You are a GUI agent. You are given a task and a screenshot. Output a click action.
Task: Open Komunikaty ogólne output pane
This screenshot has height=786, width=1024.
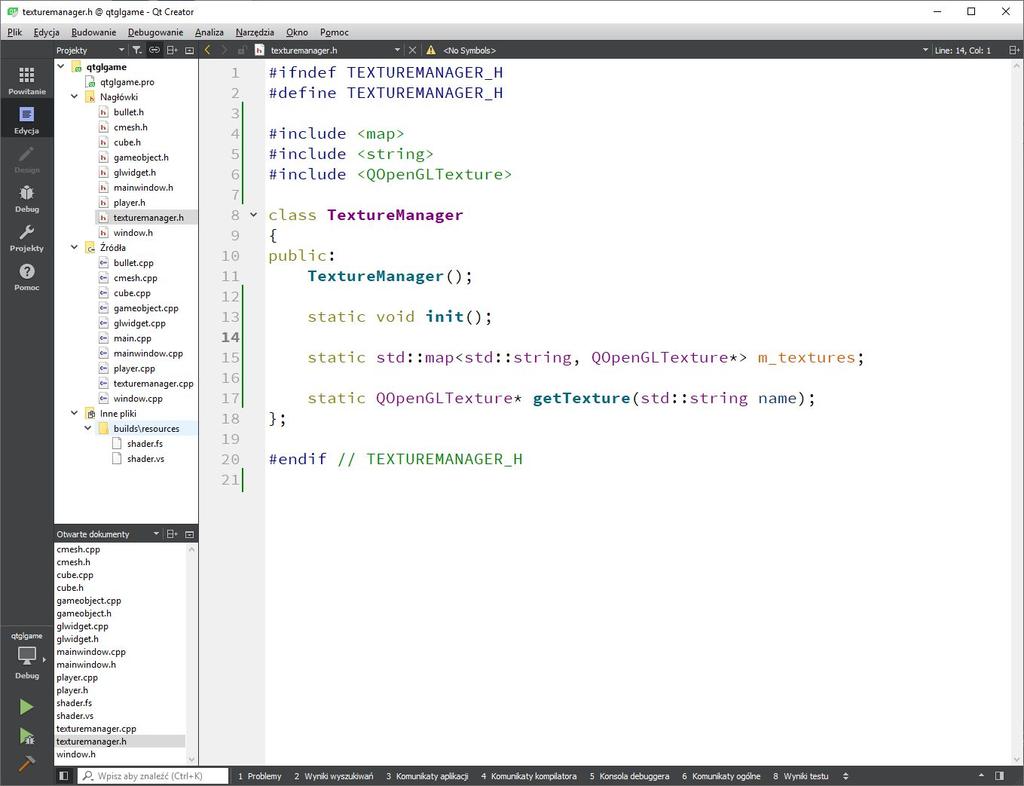click(x=721, y=776)
